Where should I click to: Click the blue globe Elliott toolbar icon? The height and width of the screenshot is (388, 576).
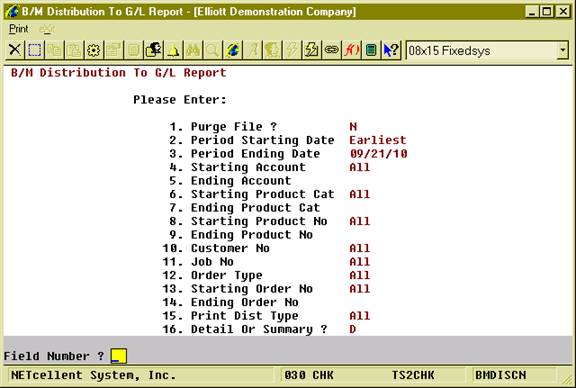[x=233, y=50]
